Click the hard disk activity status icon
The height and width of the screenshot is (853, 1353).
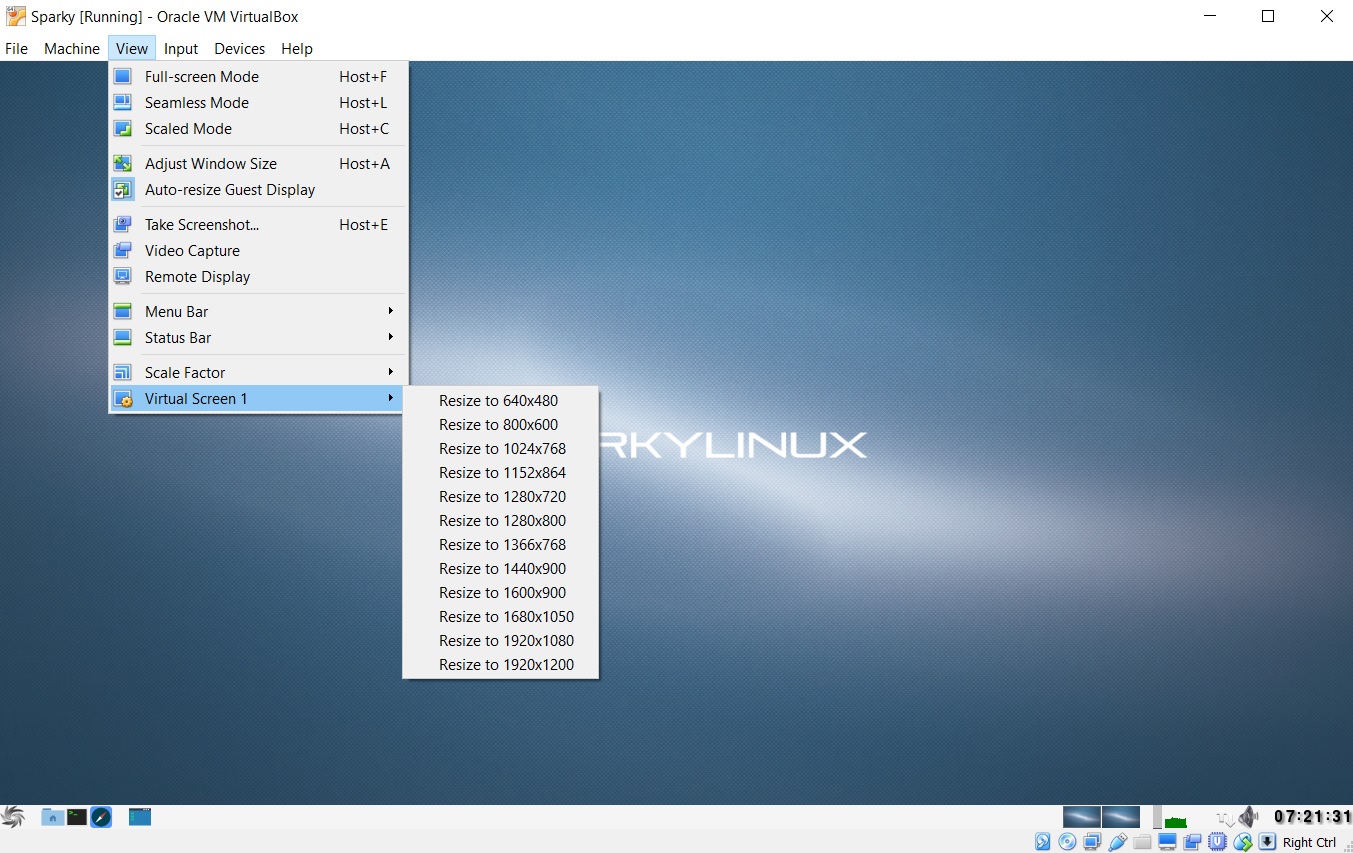click(x=1042, y=842)
